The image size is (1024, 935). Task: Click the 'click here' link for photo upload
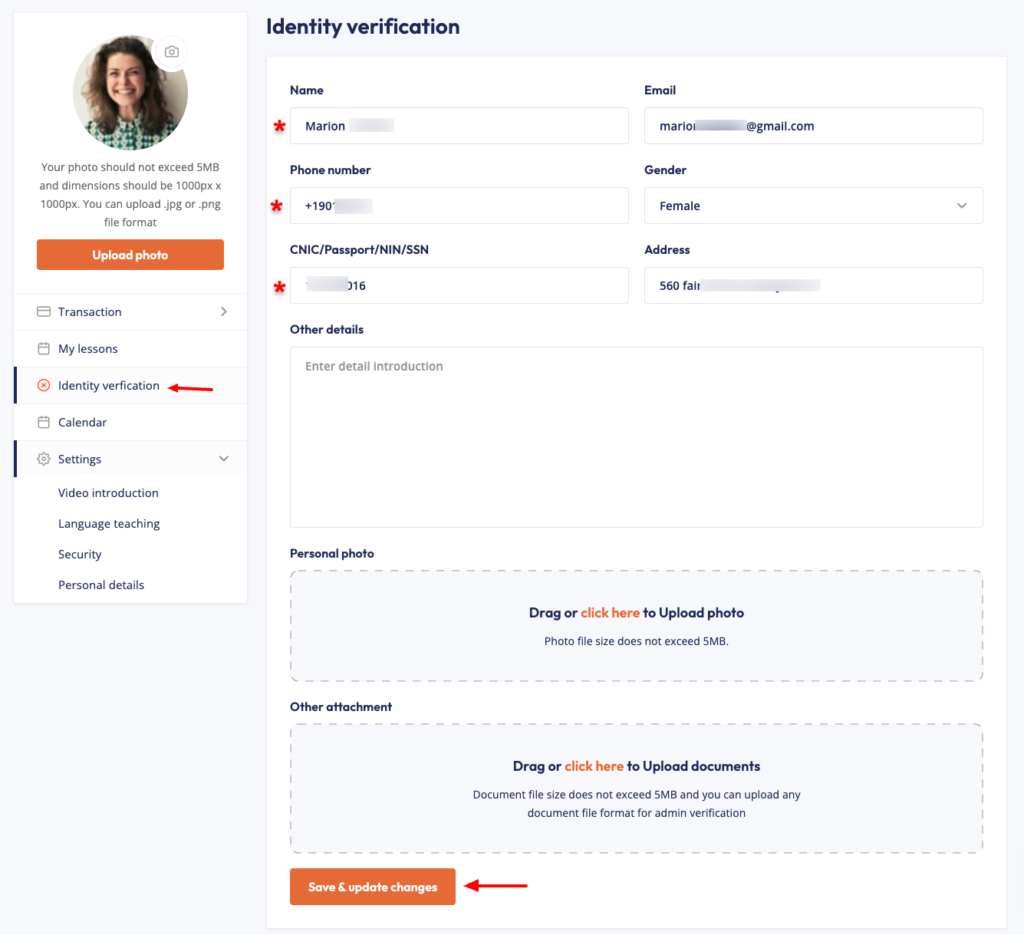tap(610, 613)
